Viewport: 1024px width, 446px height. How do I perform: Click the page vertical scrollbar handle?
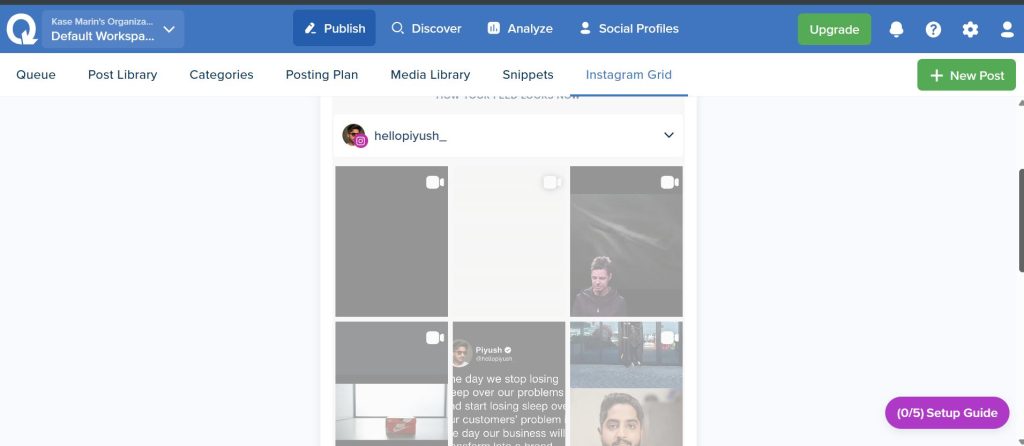point(1021,220)
